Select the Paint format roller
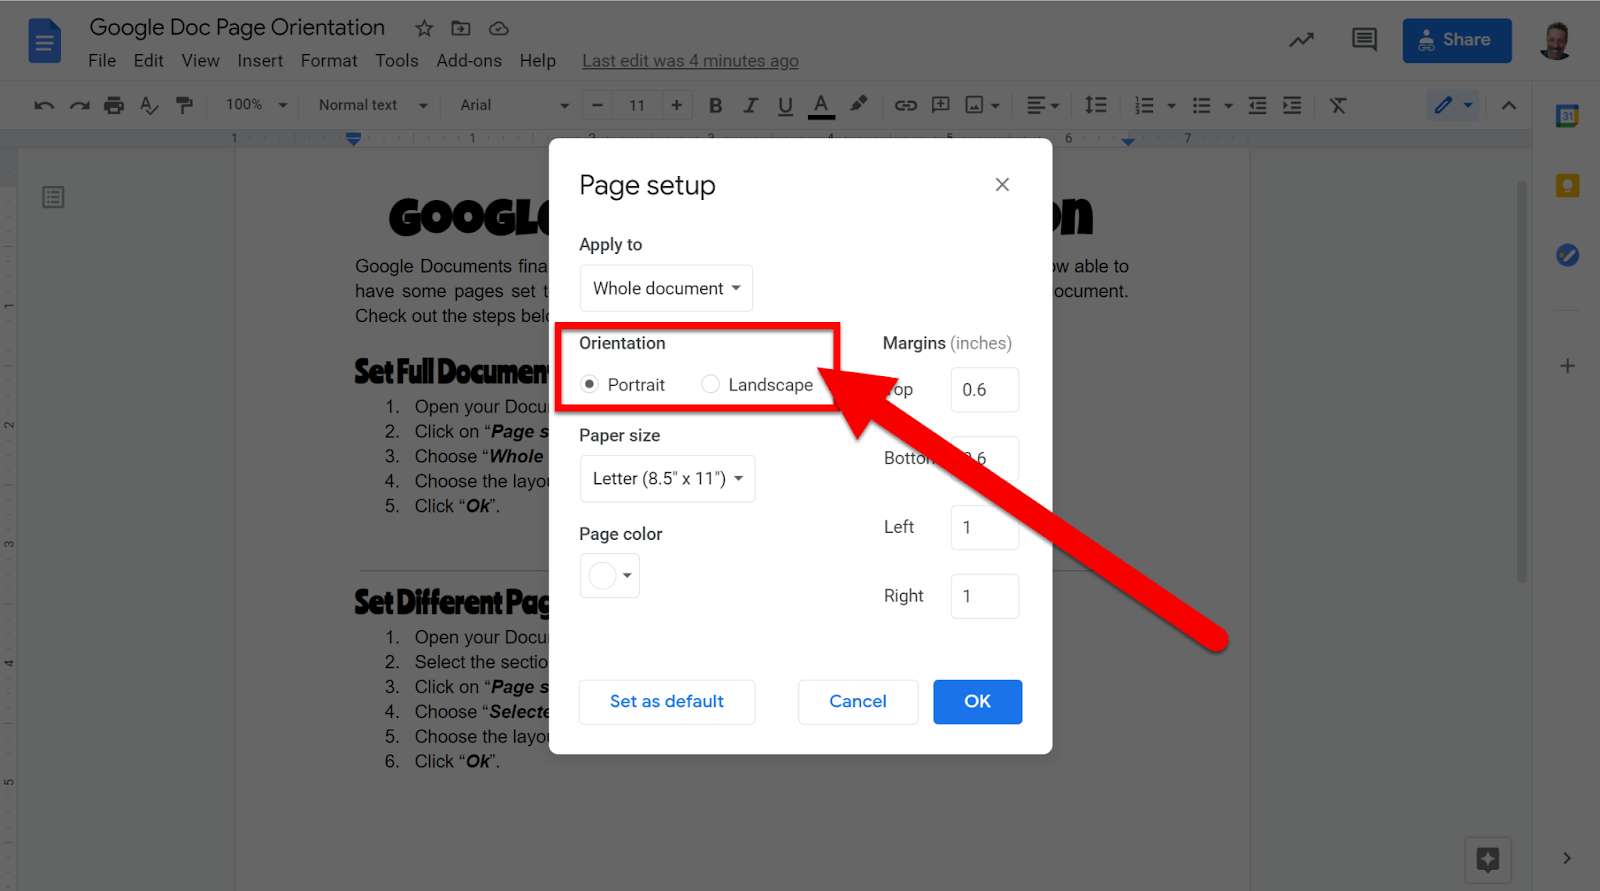The image size is (1600, 891). [184, 105]
